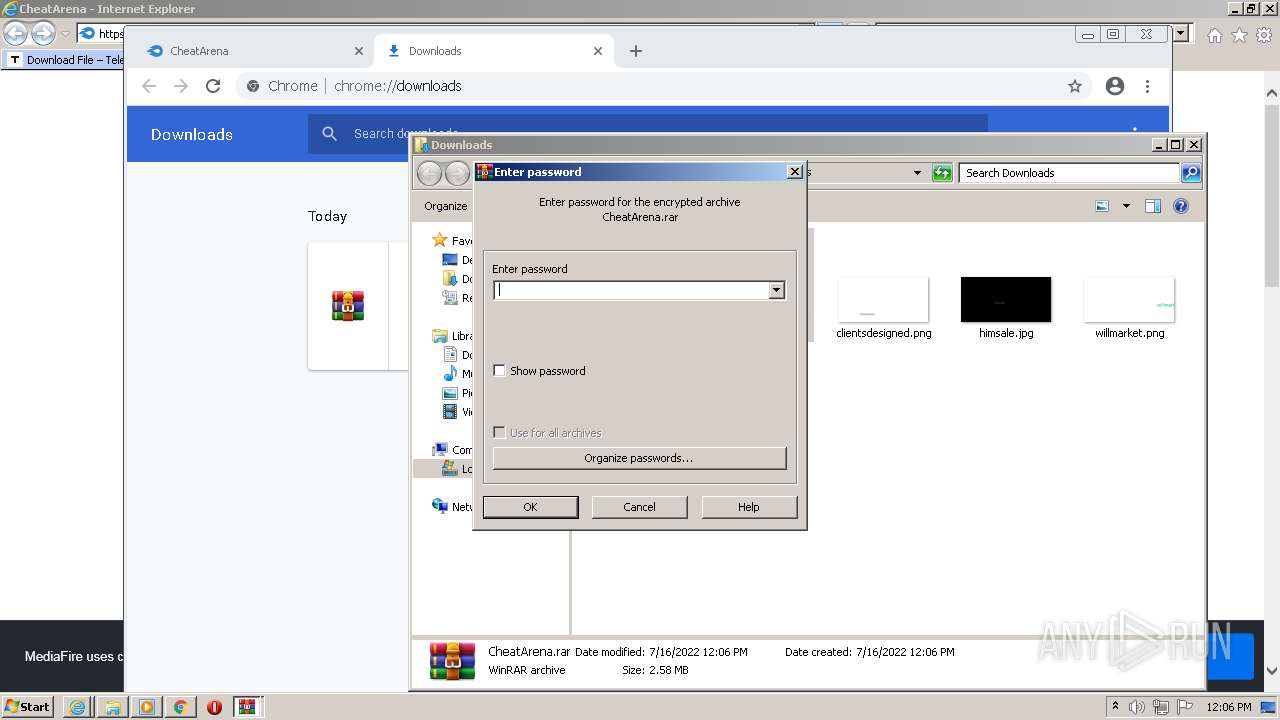Open a new Chrome tab
This screenshot has width=1280, height=720.
tap(636, 51)
